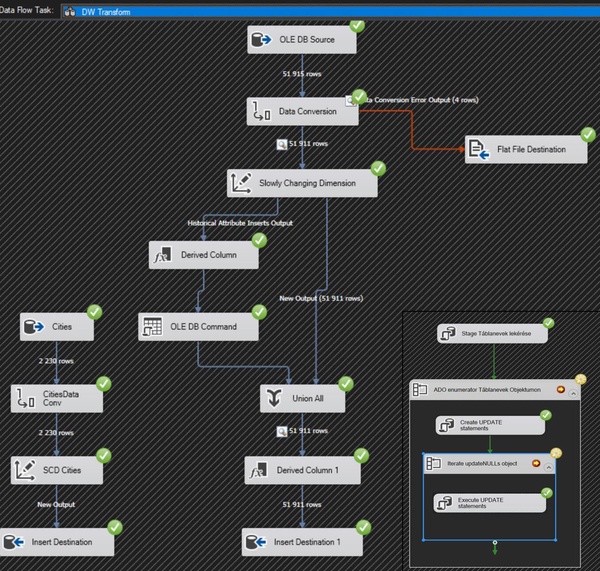Click the Cities source database icon

[x=34, y=326]
